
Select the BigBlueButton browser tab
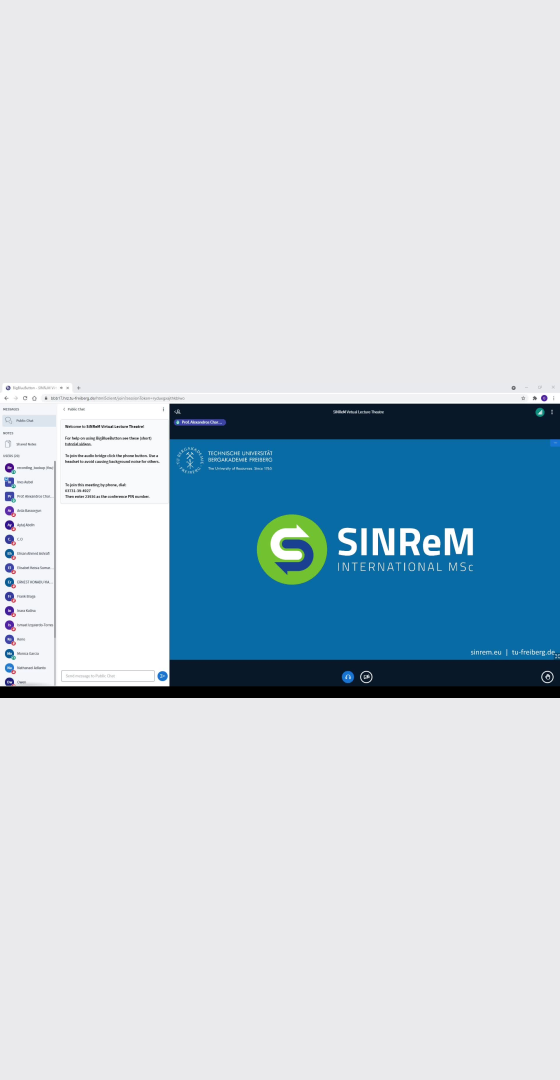tap(37, 388)
